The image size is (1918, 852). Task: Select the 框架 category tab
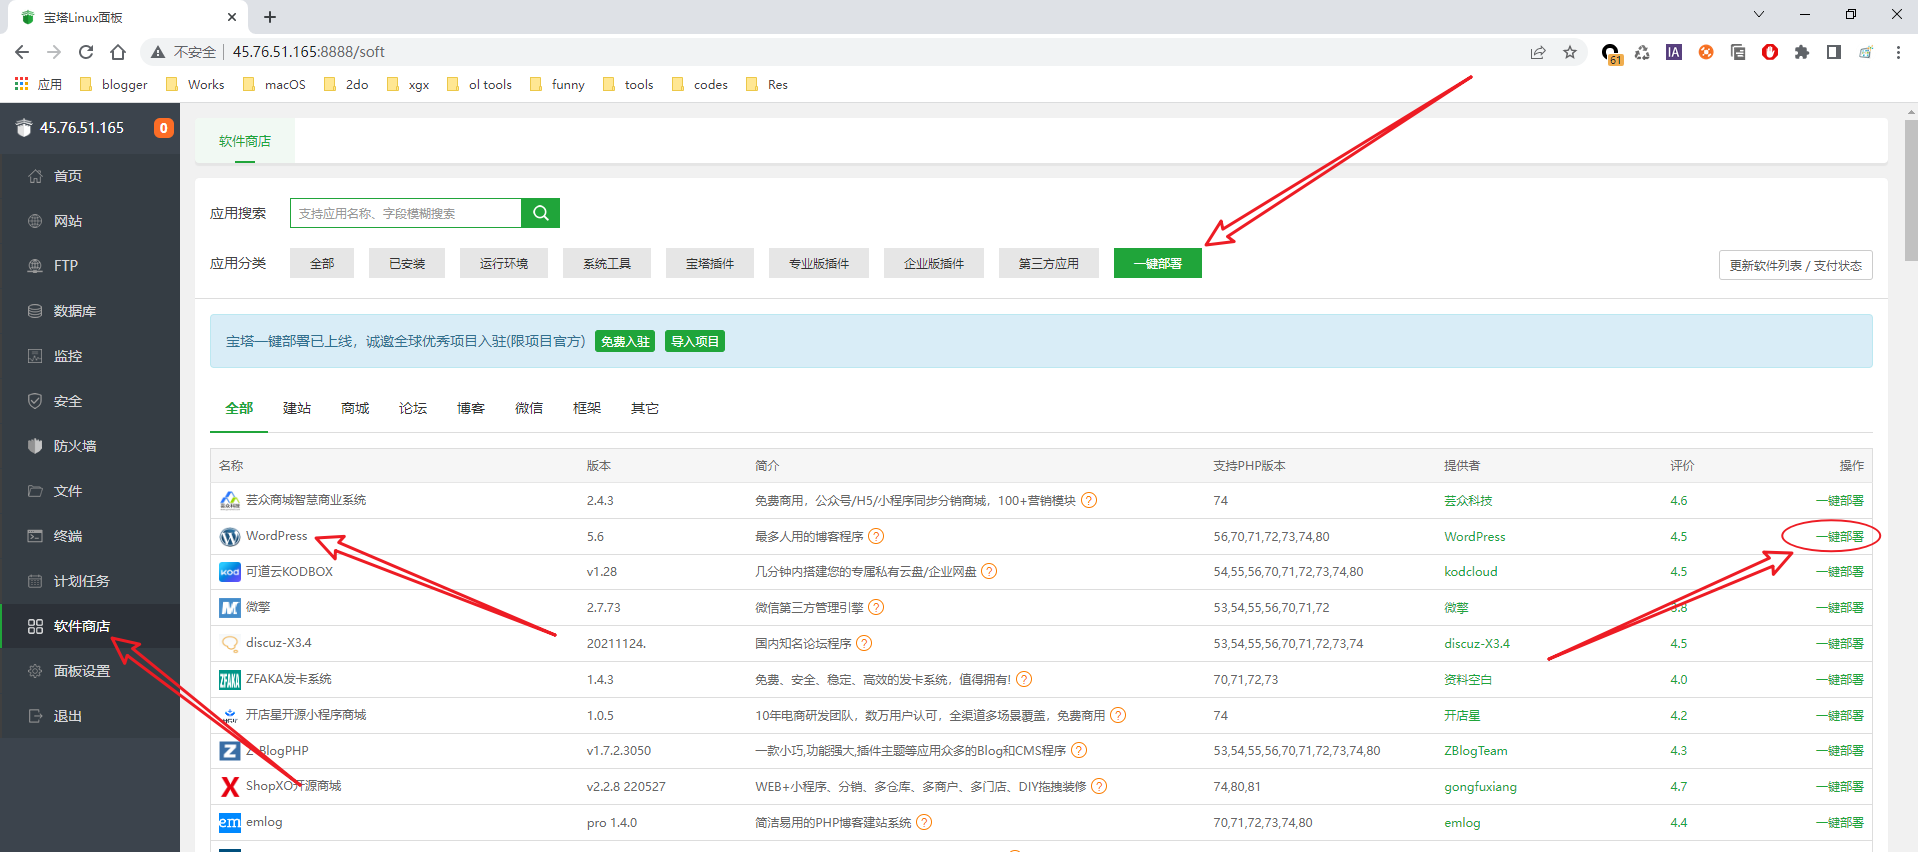click(x=587, y=408)
